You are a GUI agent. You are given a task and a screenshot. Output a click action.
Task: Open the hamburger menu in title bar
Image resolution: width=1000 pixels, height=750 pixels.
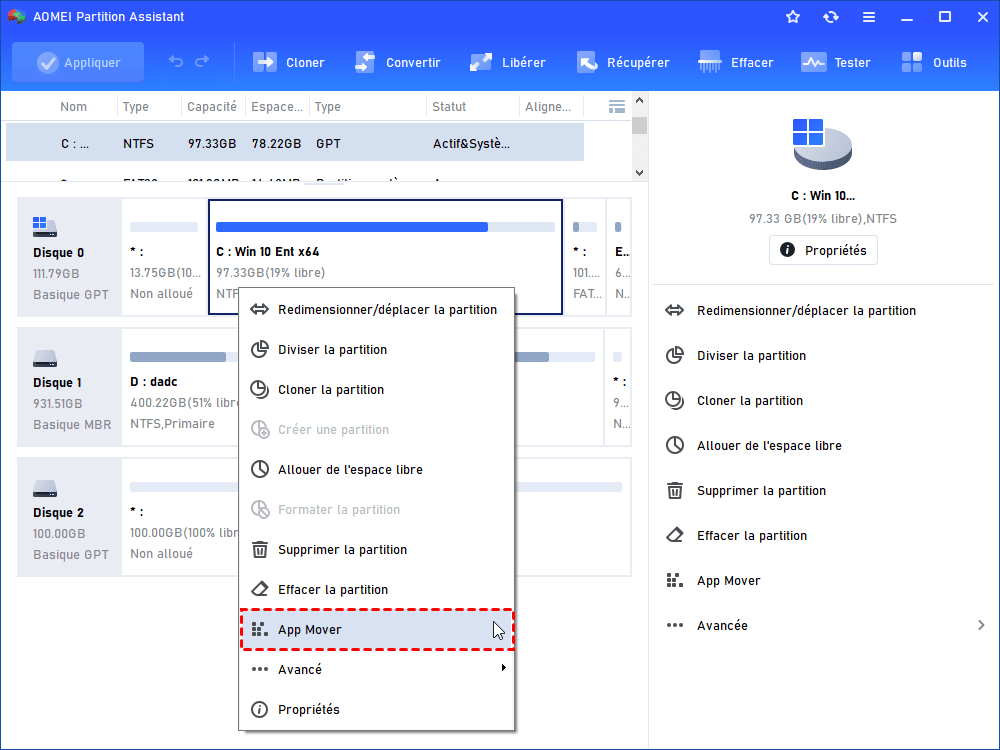click(x=869, y=17)
